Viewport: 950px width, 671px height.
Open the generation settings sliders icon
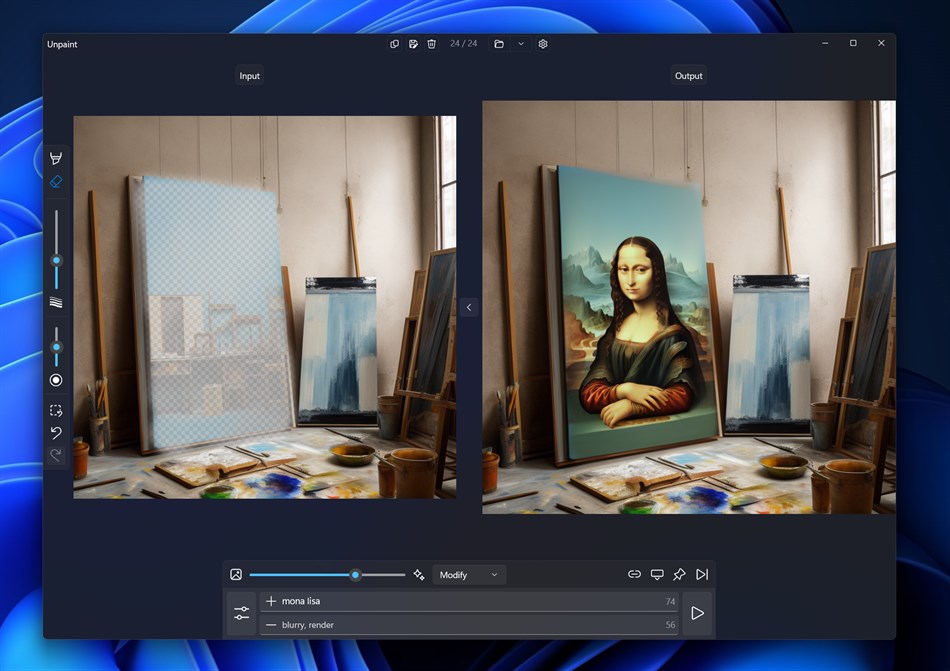click(241, 613)
